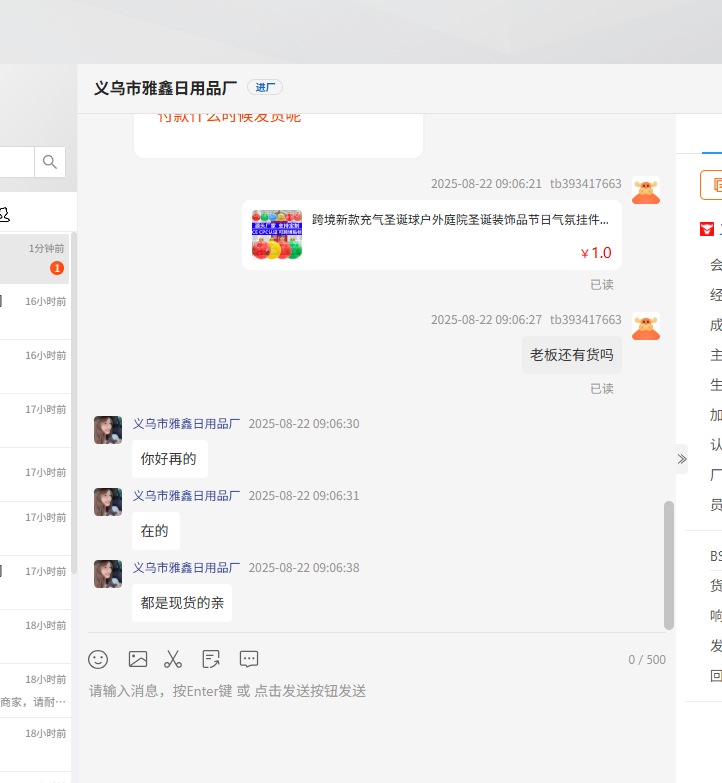This screenshot has height=783, width=722.
Task: Open the quick reply phrases icon
Action: click(x=211, y=659)
